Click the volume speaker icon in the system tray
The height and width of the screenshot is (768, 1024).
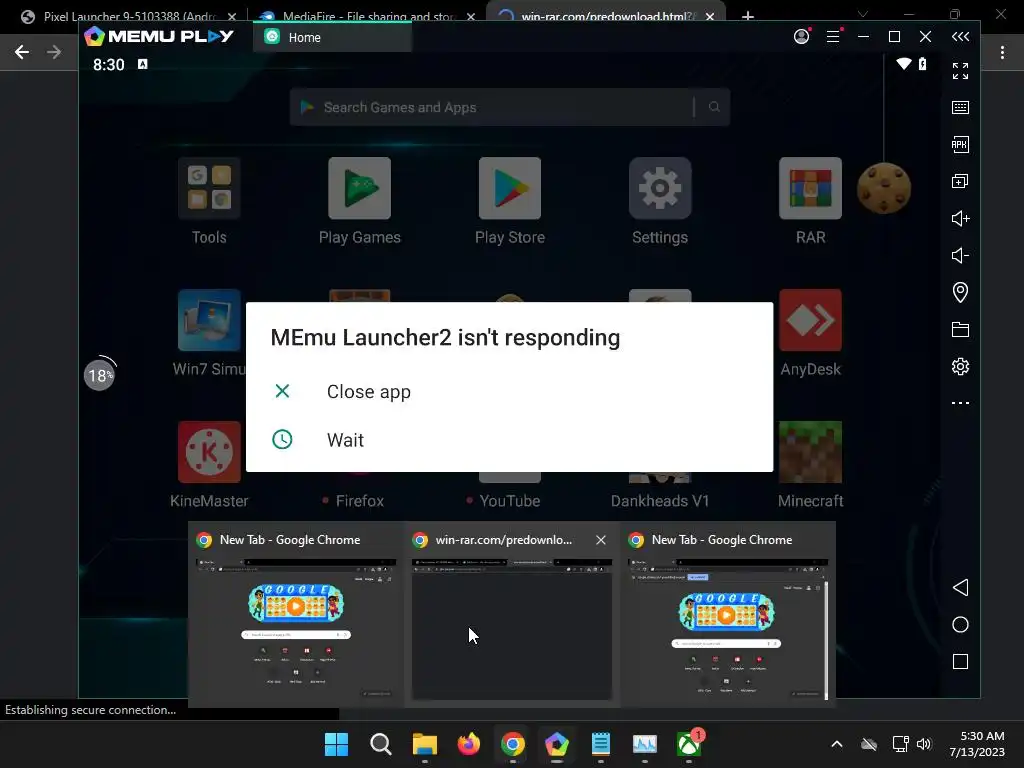click(x=924, y=744)
